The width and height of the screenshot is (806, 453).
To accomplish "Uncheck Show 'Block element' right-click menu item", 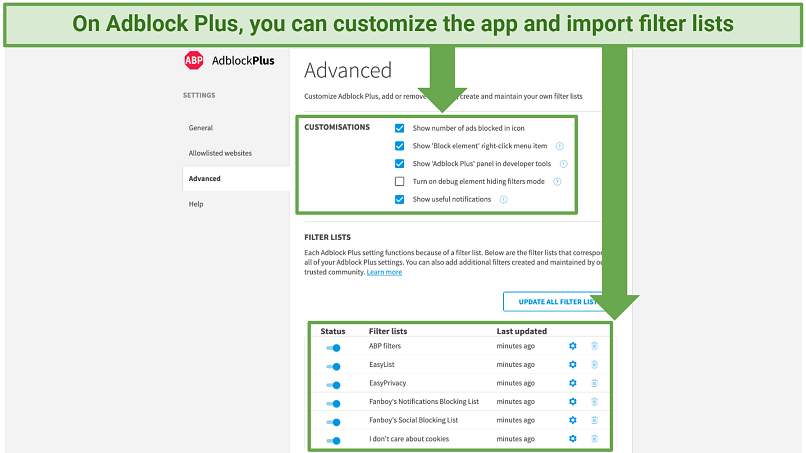I will (399, 146).
